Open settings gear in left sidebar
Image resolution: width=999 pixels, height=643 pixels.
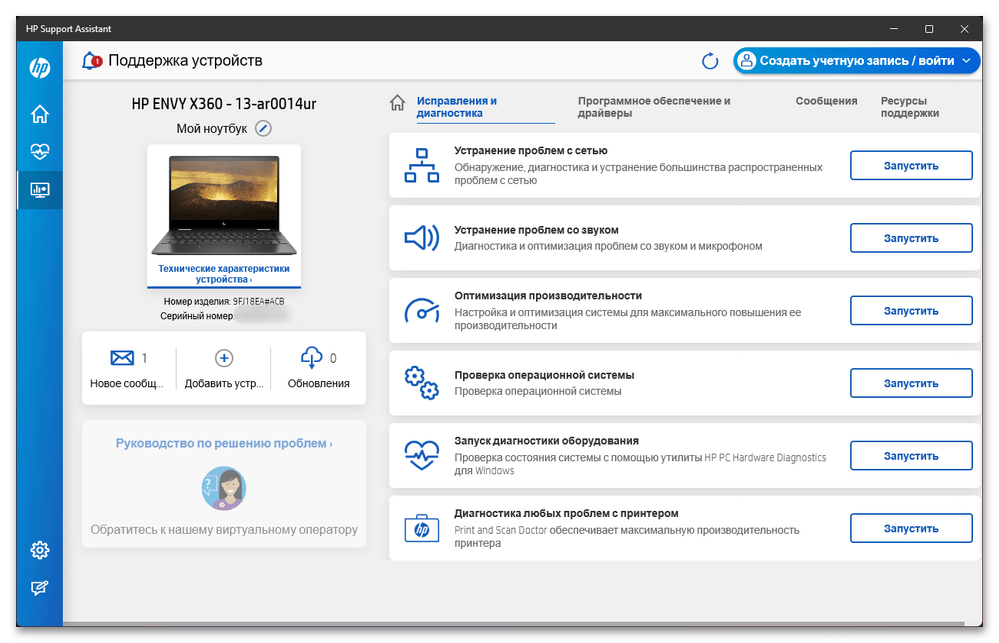pos(40,550)
